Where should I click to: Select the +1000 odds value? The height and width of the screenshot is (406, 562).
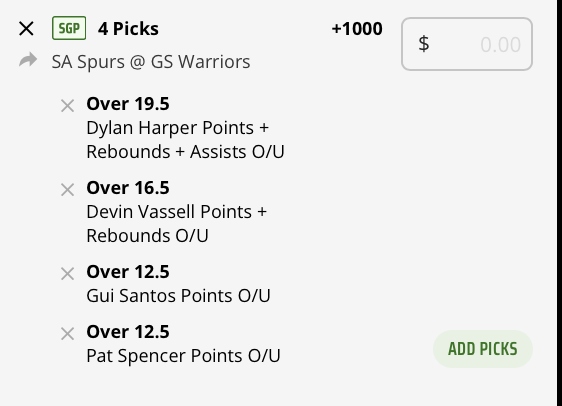(357, 29)
